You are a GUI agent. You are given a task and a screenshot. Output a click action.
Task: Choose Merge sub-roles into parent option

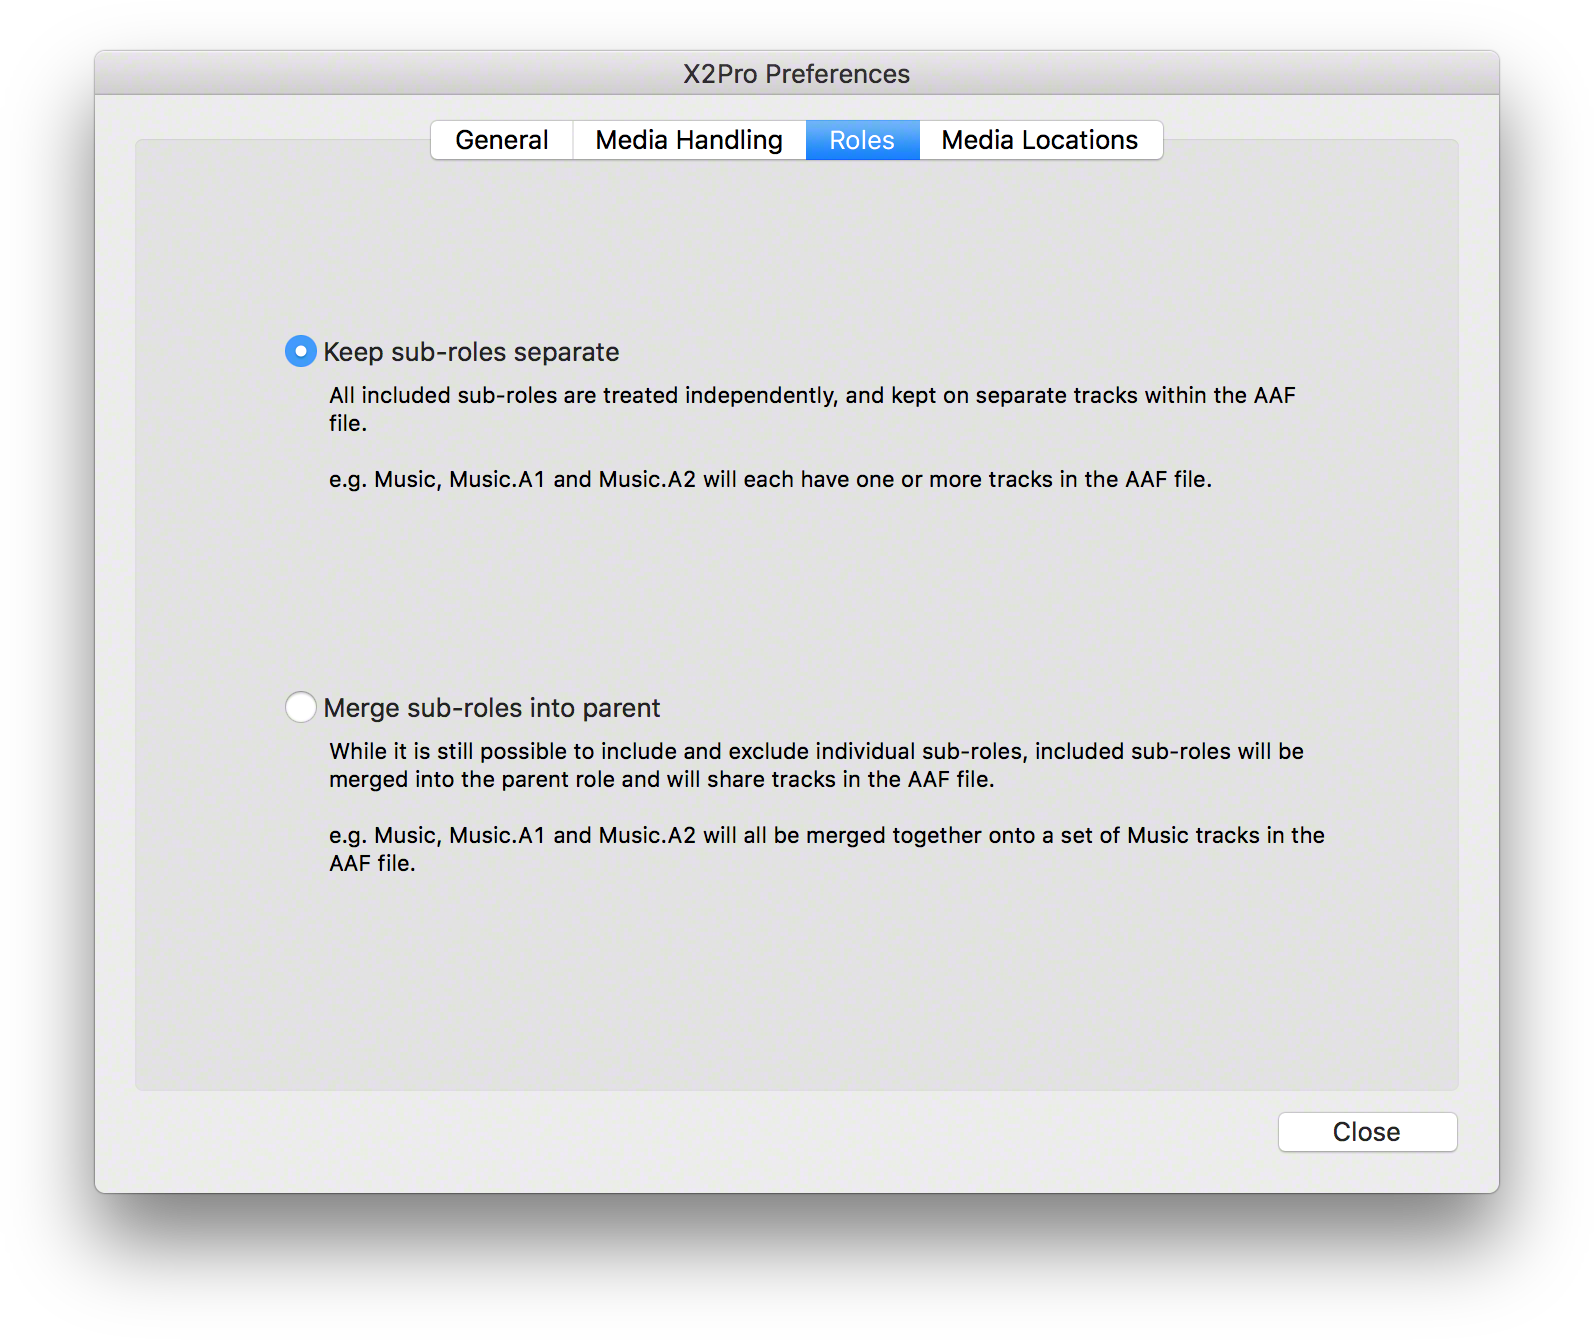pos(301,707)
